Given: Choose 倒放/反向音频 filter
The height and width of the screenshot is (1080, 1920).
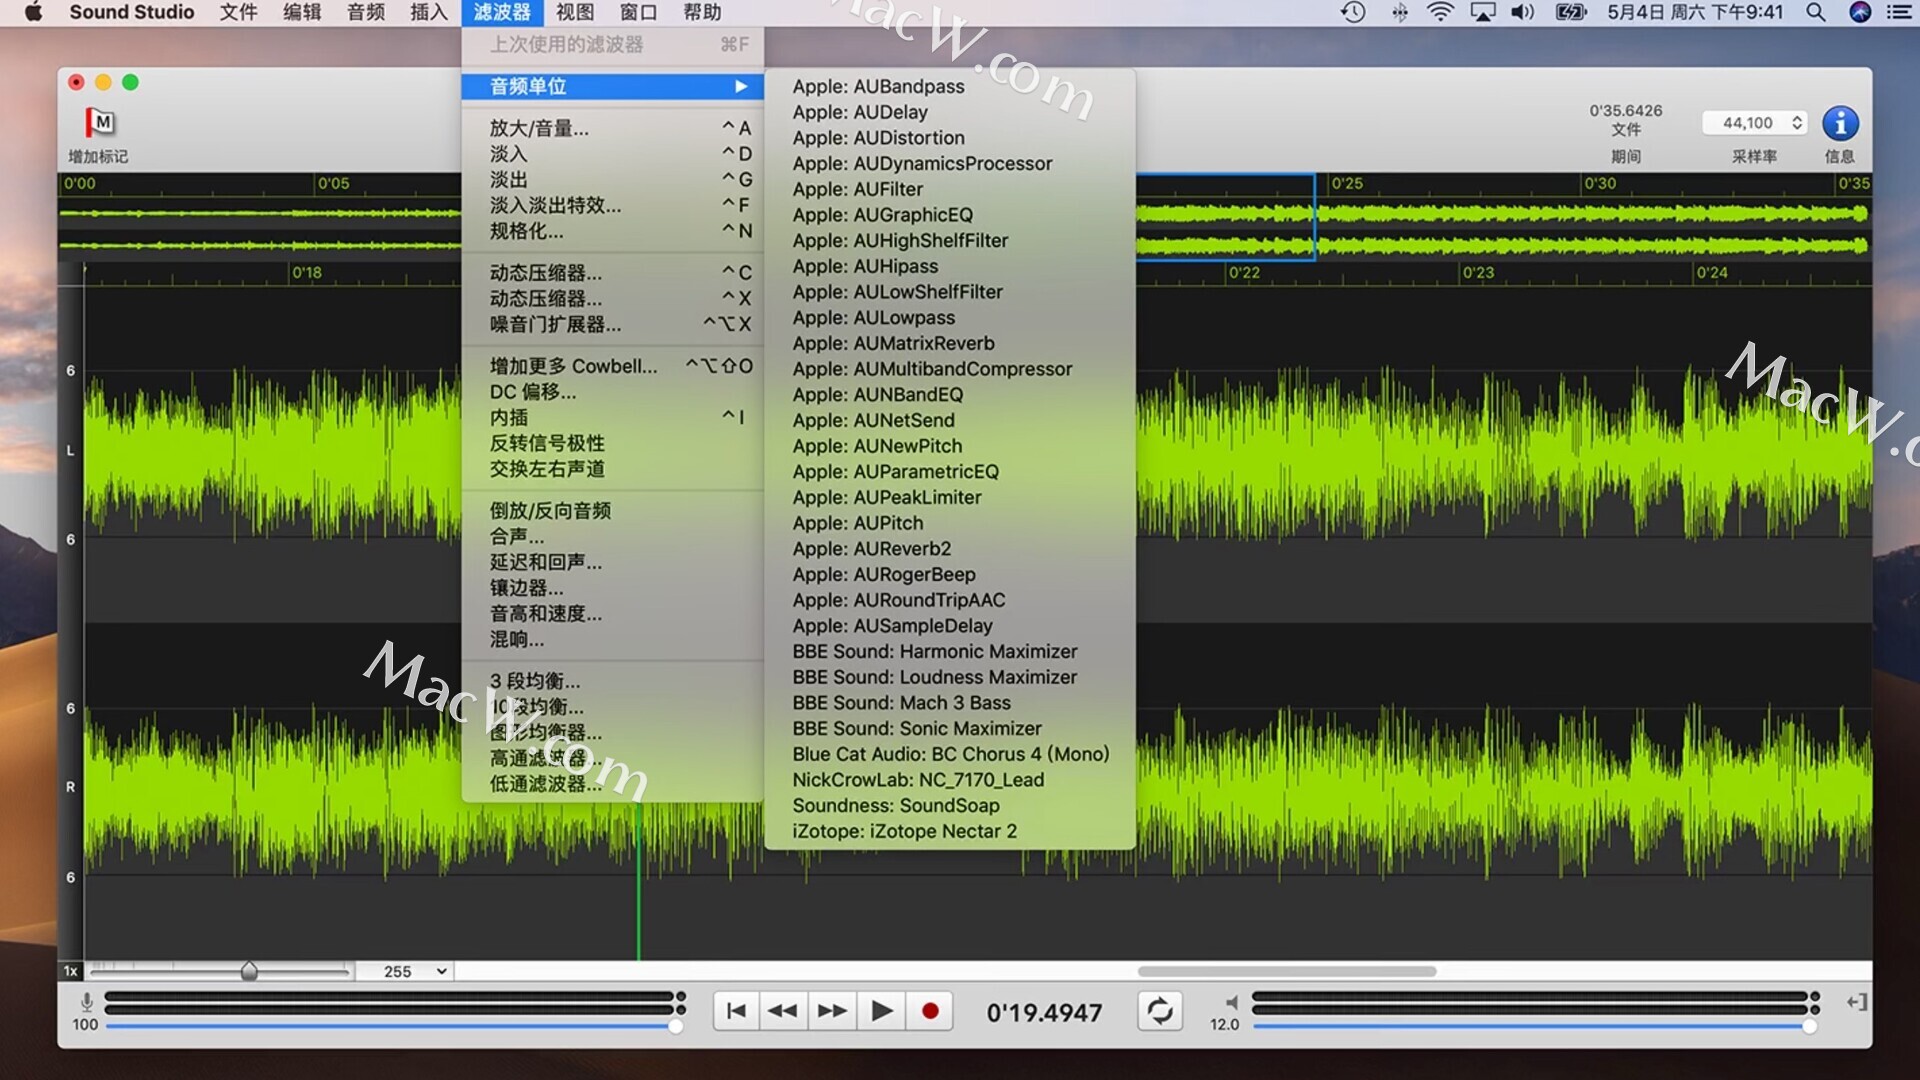Looking at the screenshot, I should (613, 510).
